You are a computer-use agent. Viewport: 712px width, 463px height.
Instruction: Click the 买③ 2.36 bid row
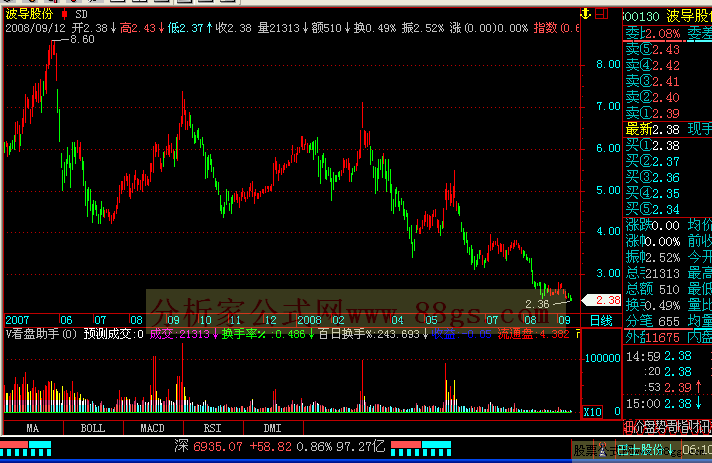coord(653,177)
